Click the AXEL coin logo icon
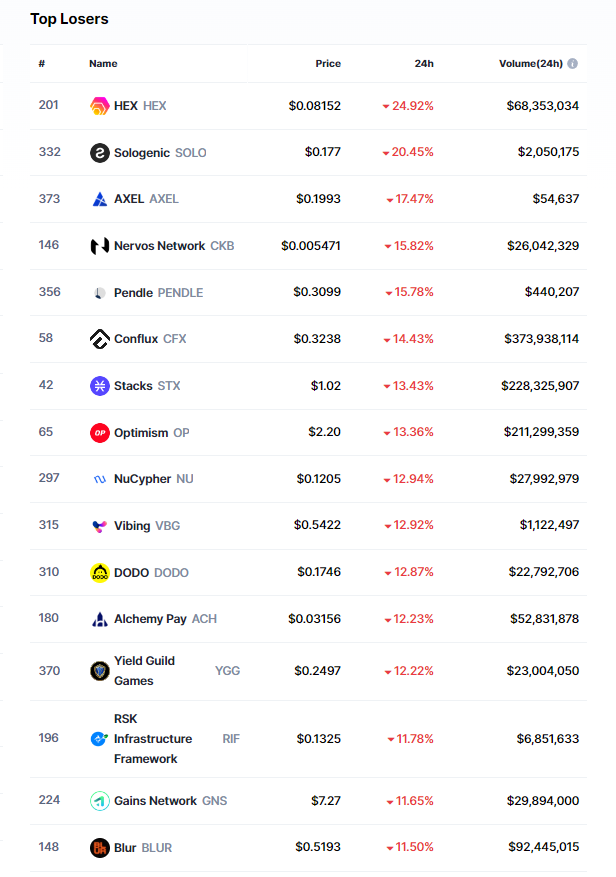This screenshot has height=877, width=616. coord(99,199)
